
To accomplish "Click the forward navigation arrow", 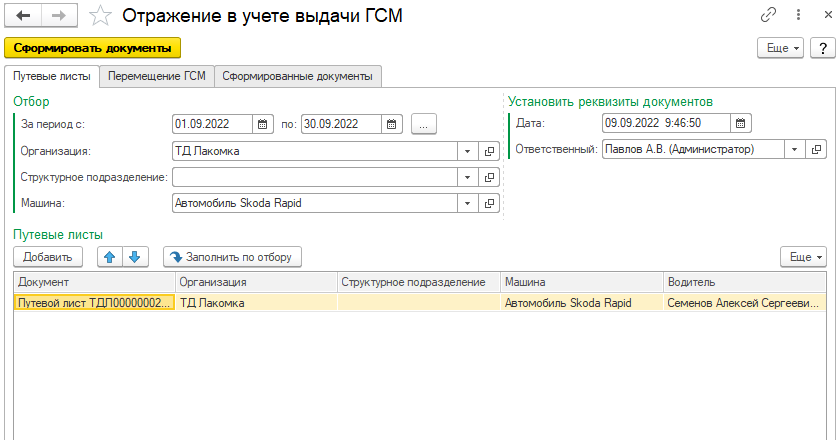I will (58, 15).
